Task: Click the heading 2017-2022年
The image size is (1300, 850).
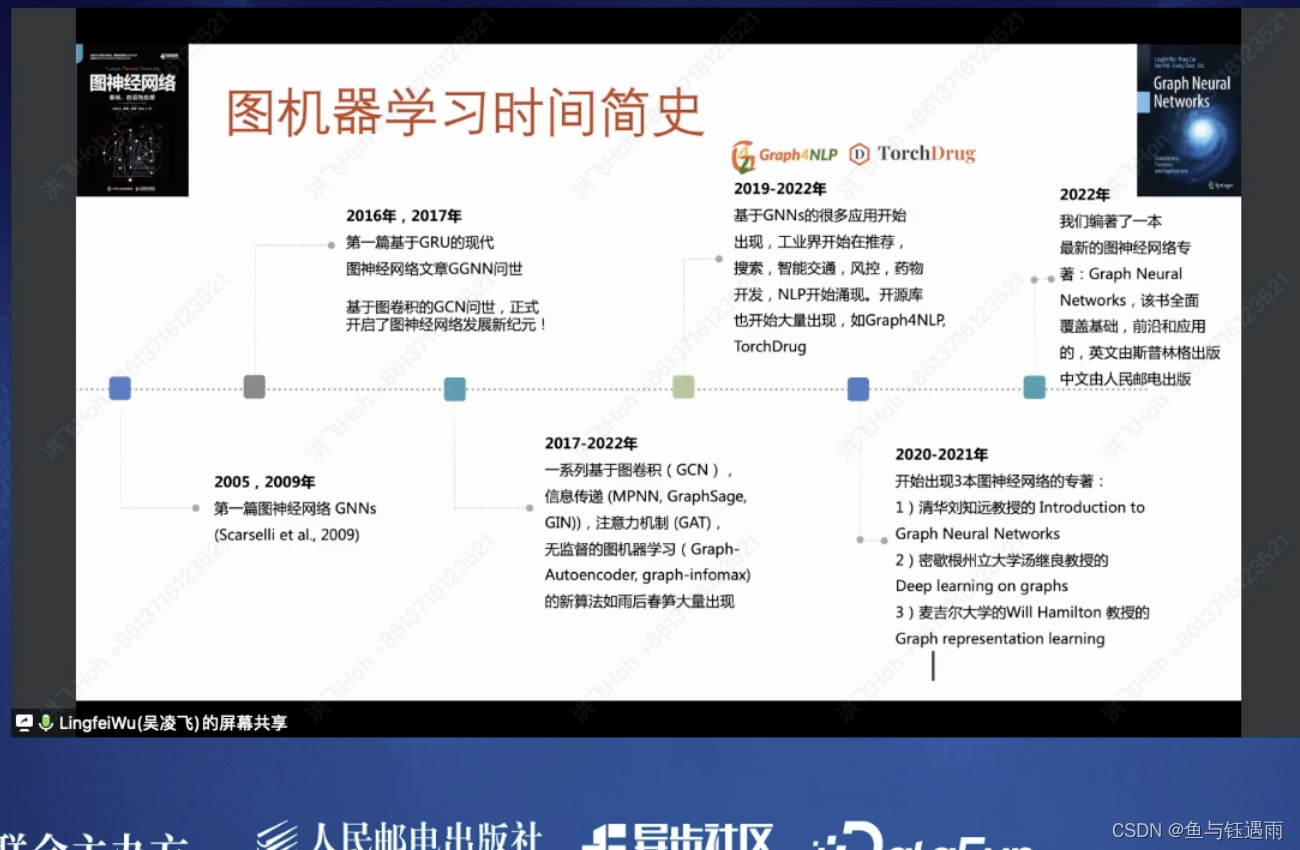Action: tap(591, 443)
